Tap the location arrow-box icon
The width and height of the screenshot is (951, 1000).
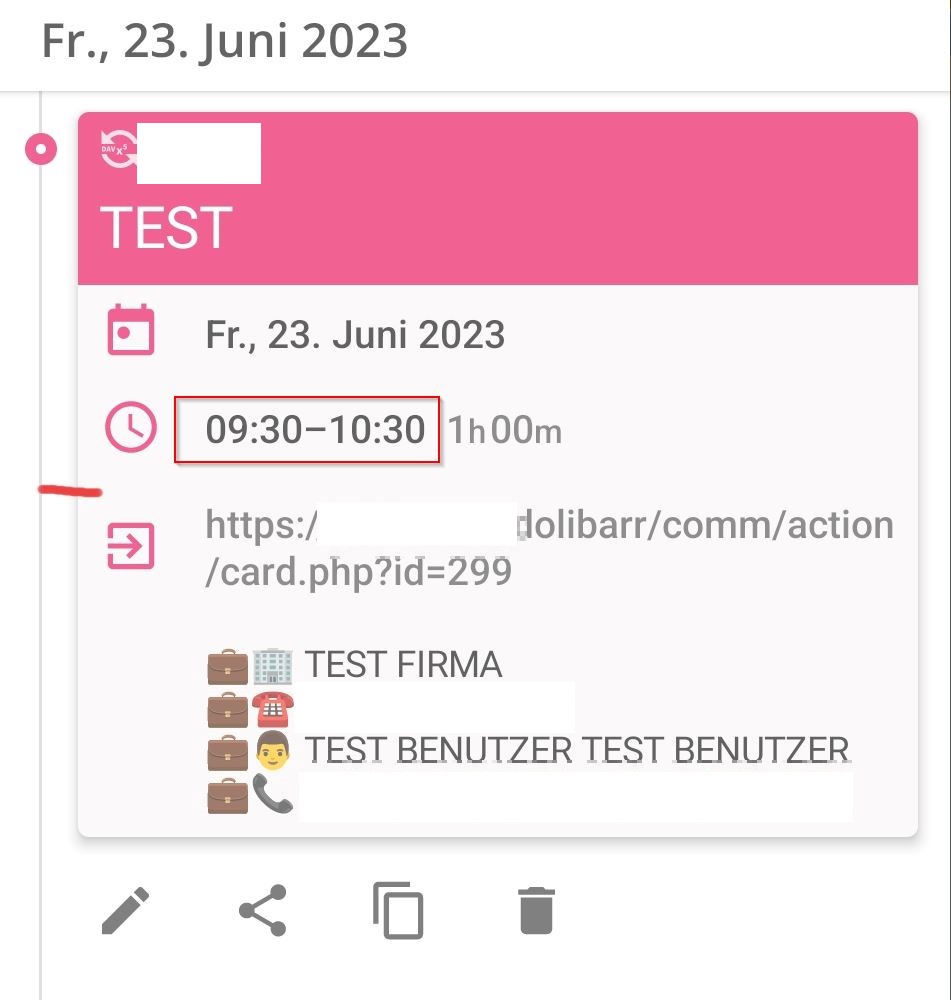point(131,546)
